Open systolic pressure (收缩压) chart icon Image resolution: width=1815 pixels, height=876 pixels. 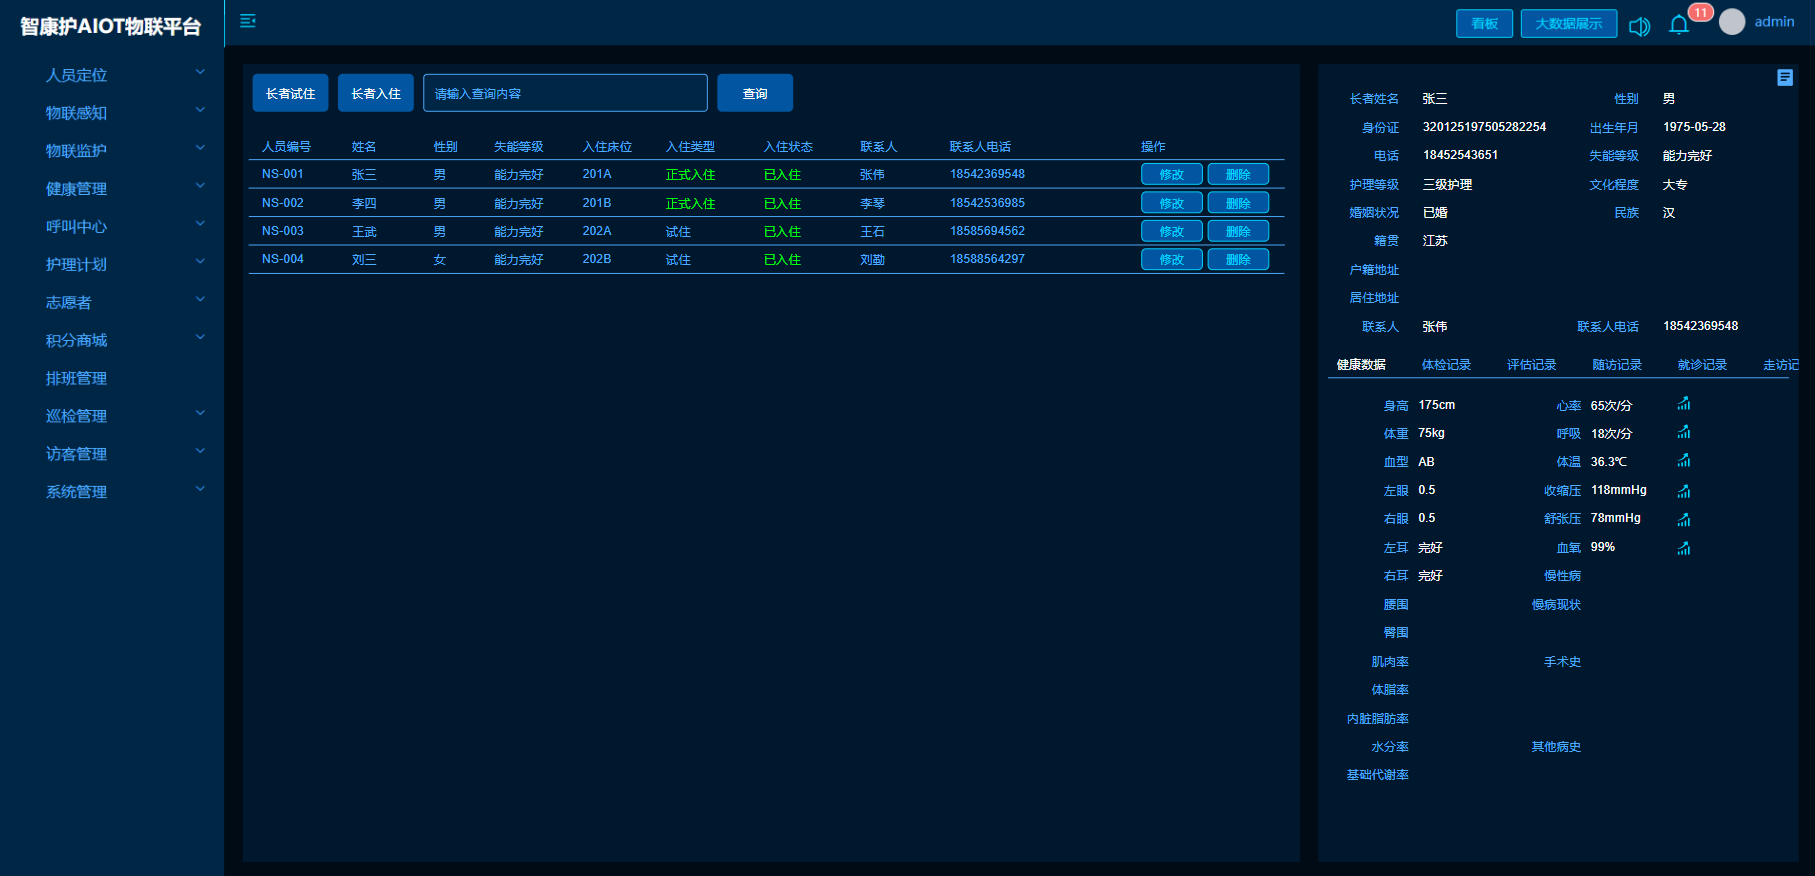pos(1684,491)
